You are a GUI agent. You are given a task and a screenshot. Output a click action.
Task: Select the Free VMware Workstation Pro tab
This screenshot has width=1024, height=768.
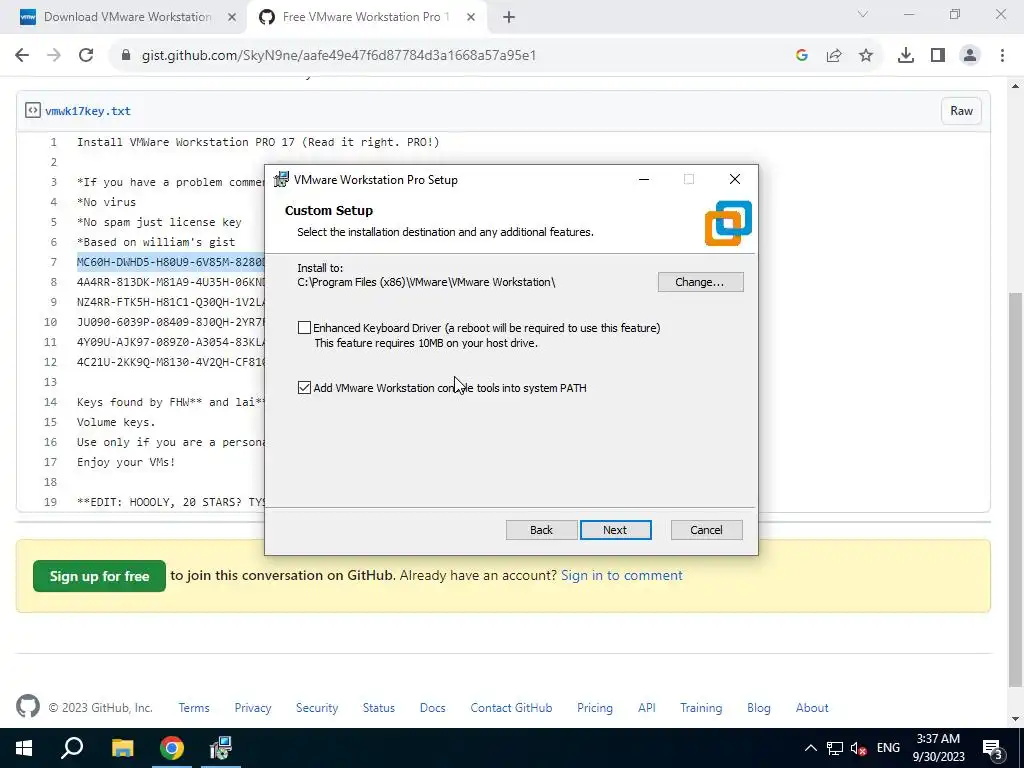[366, 17]
